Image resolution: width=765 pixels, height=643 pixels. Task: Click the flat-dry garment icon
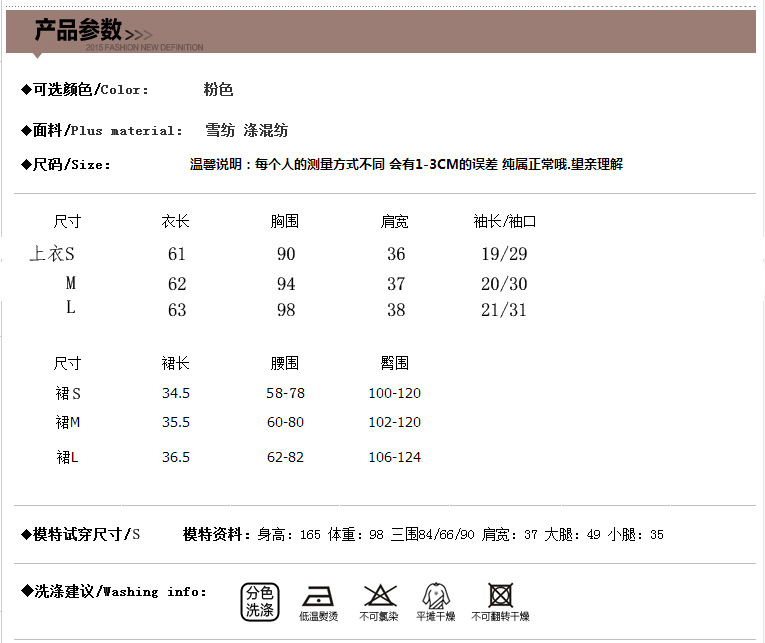[436, 596]
